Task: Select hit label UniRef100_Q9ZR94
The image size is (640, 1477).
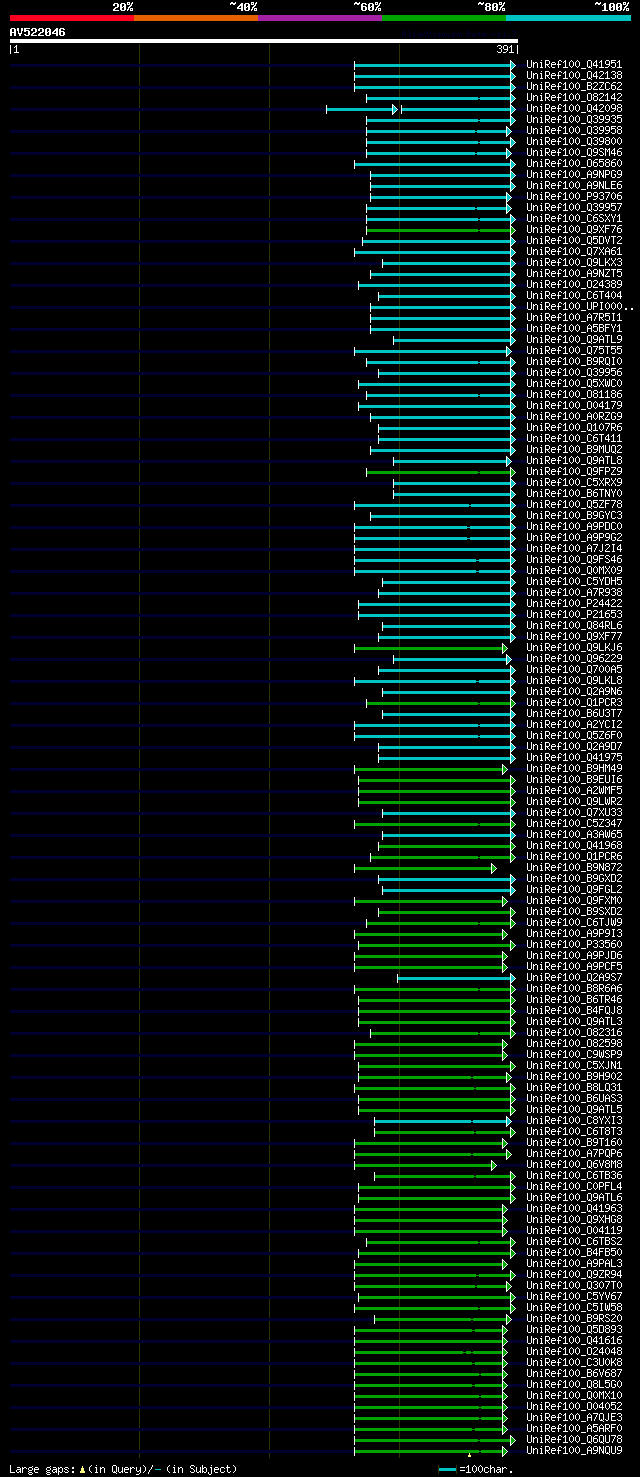Action: point(574,1274)
